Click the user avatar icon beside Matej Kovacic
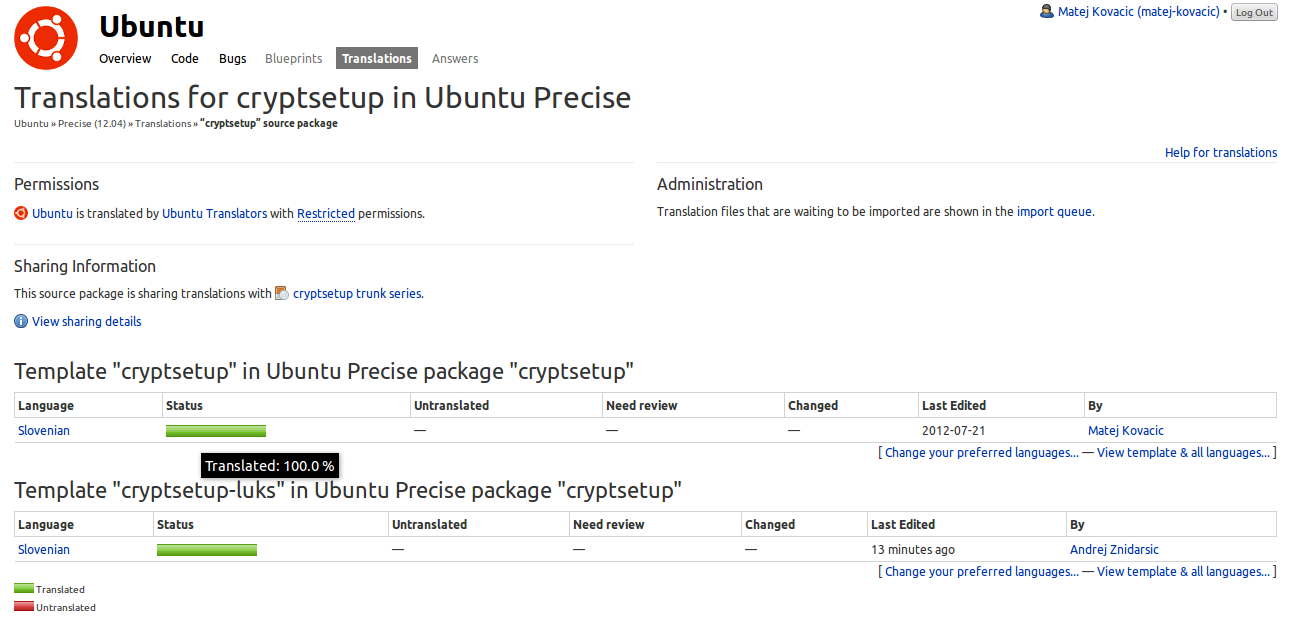 1047,12
